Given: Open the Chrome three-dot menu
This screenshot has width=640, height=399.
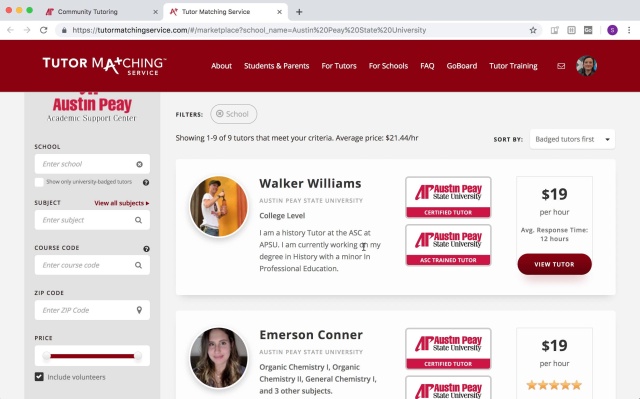Looking at the screenshot, I should click(x=629, y=30).
